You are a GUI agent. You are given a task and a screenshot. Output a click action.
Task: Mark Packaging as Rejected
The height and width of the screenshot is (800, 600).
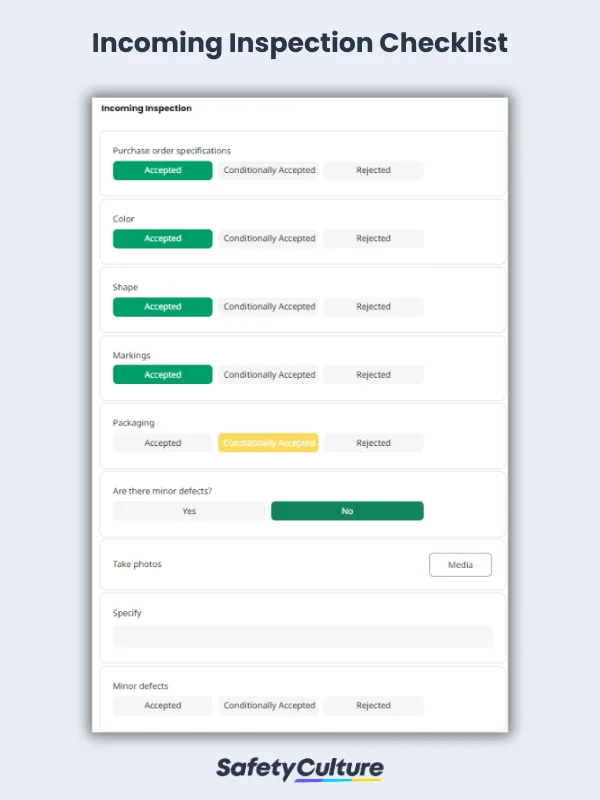tap(373, 442)
